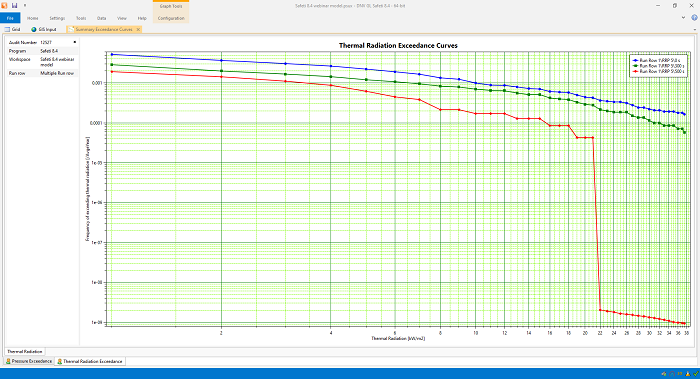This screenshot has height=379, width=700.
Task: Click the pin button in the info panel
Action: (75, 42)
